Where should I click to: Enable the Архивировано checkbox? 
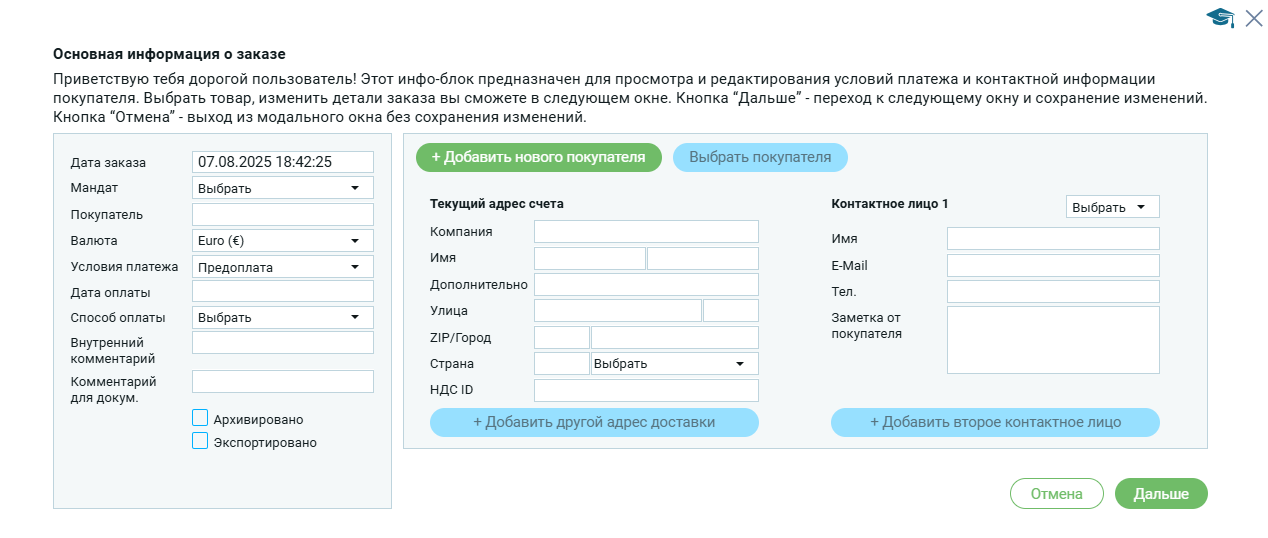pyautogui.click(x=200, y=419)
